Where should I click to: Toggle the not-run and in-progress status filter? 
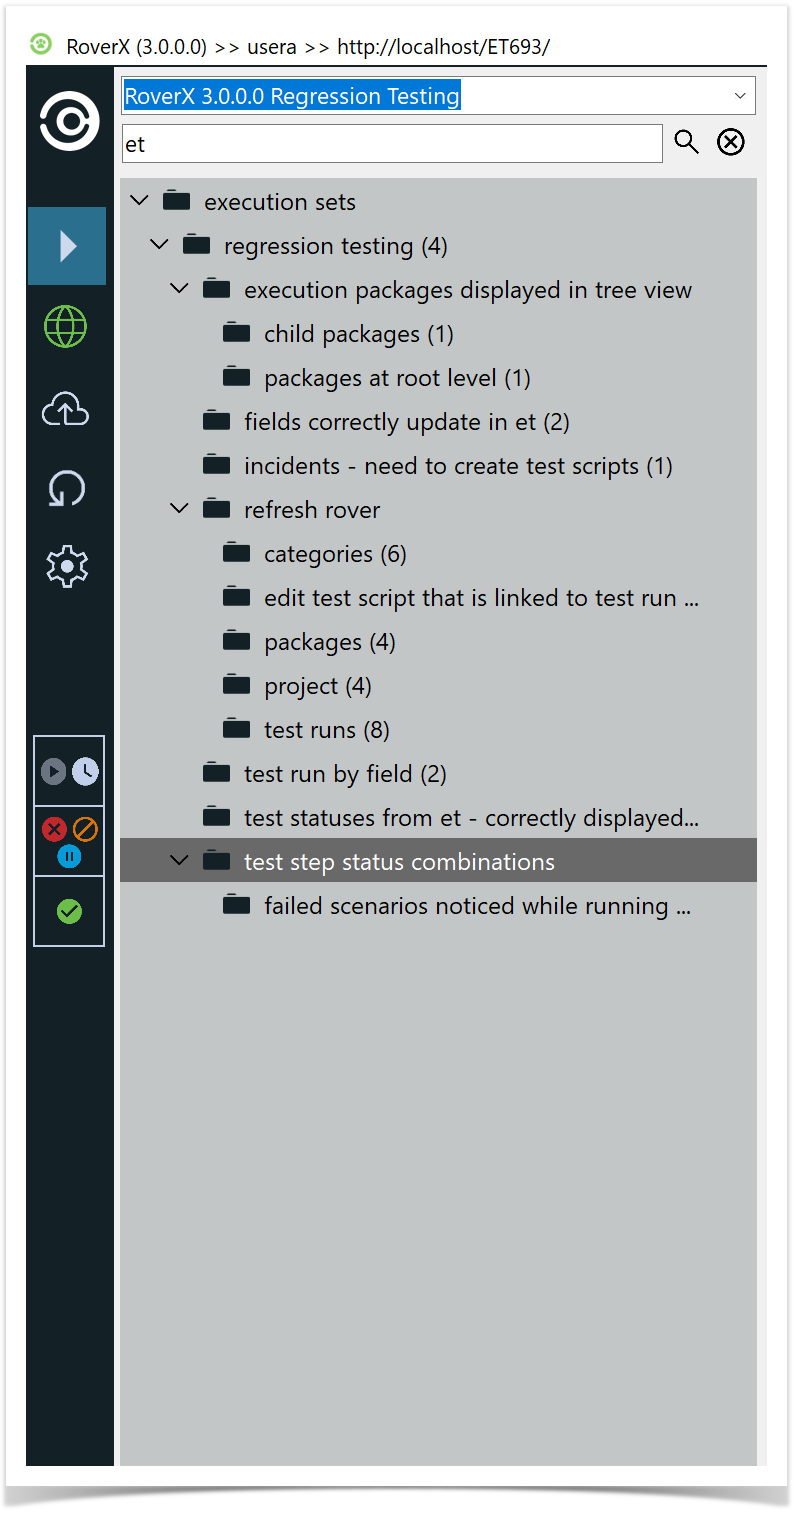(x=69, y=771)
